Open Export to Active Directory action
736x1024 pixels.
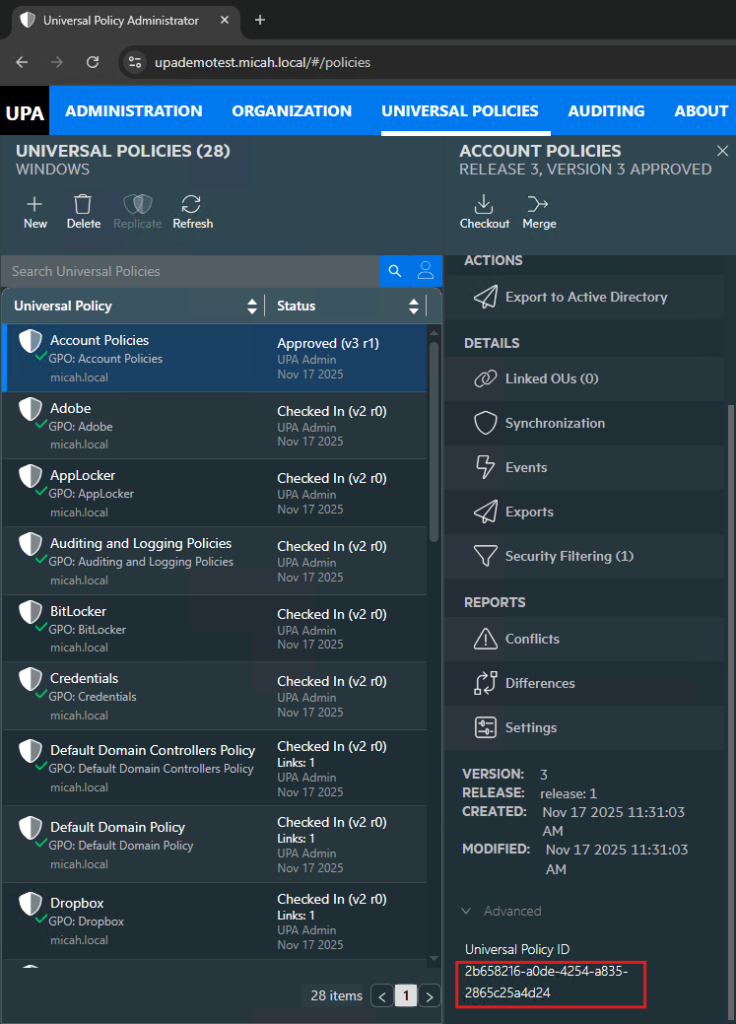click(585, 297)
